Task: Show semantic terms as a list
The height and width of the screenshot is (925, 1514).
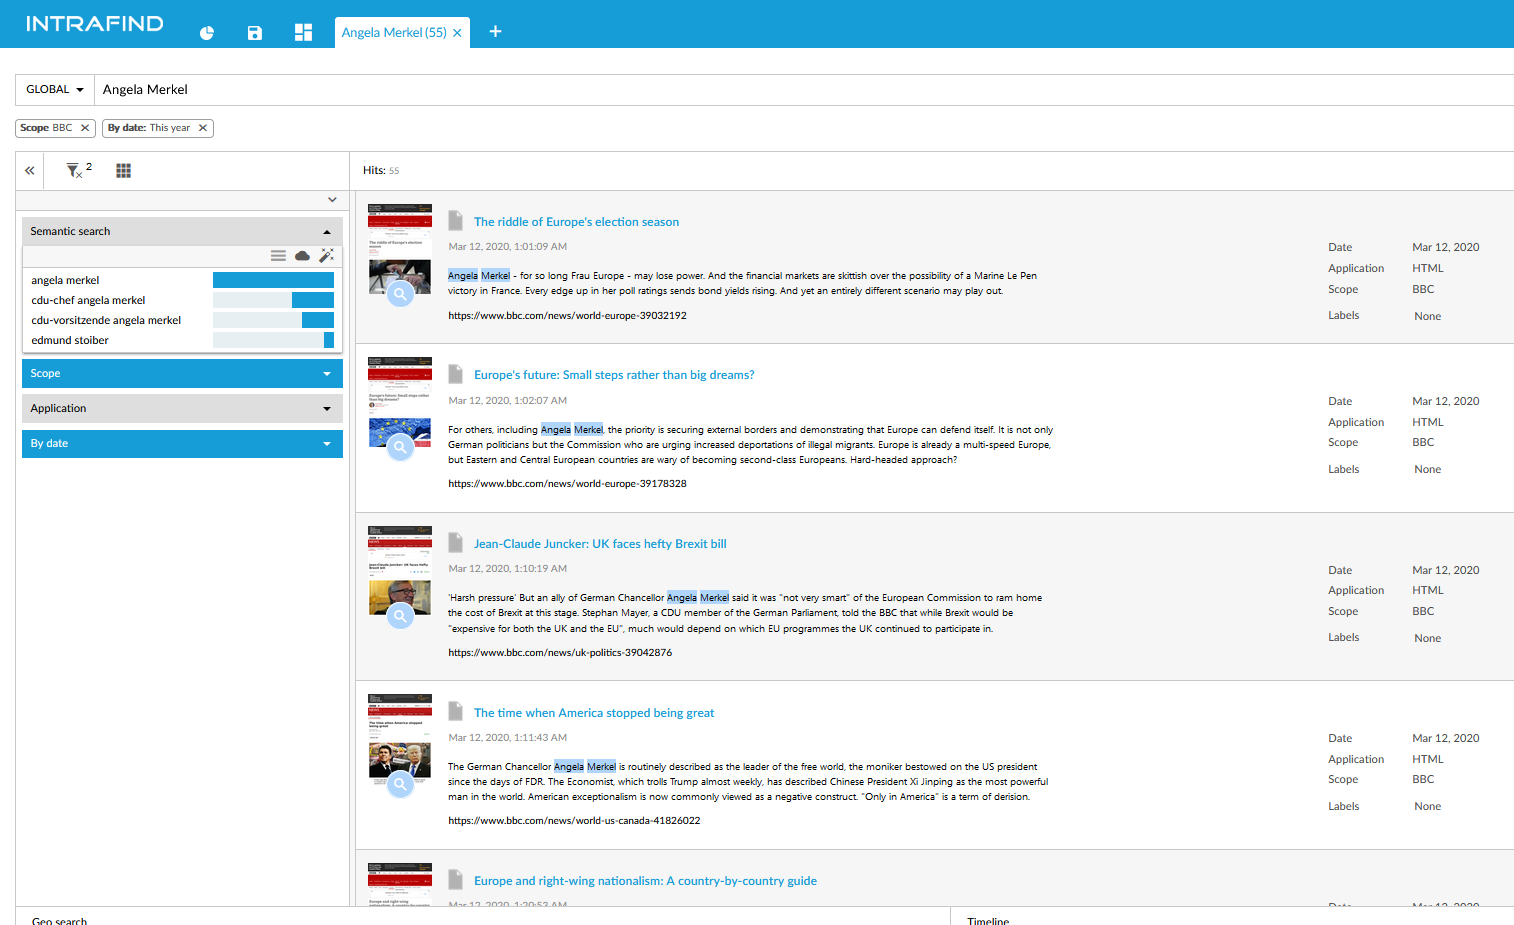Action: [278, 256]
